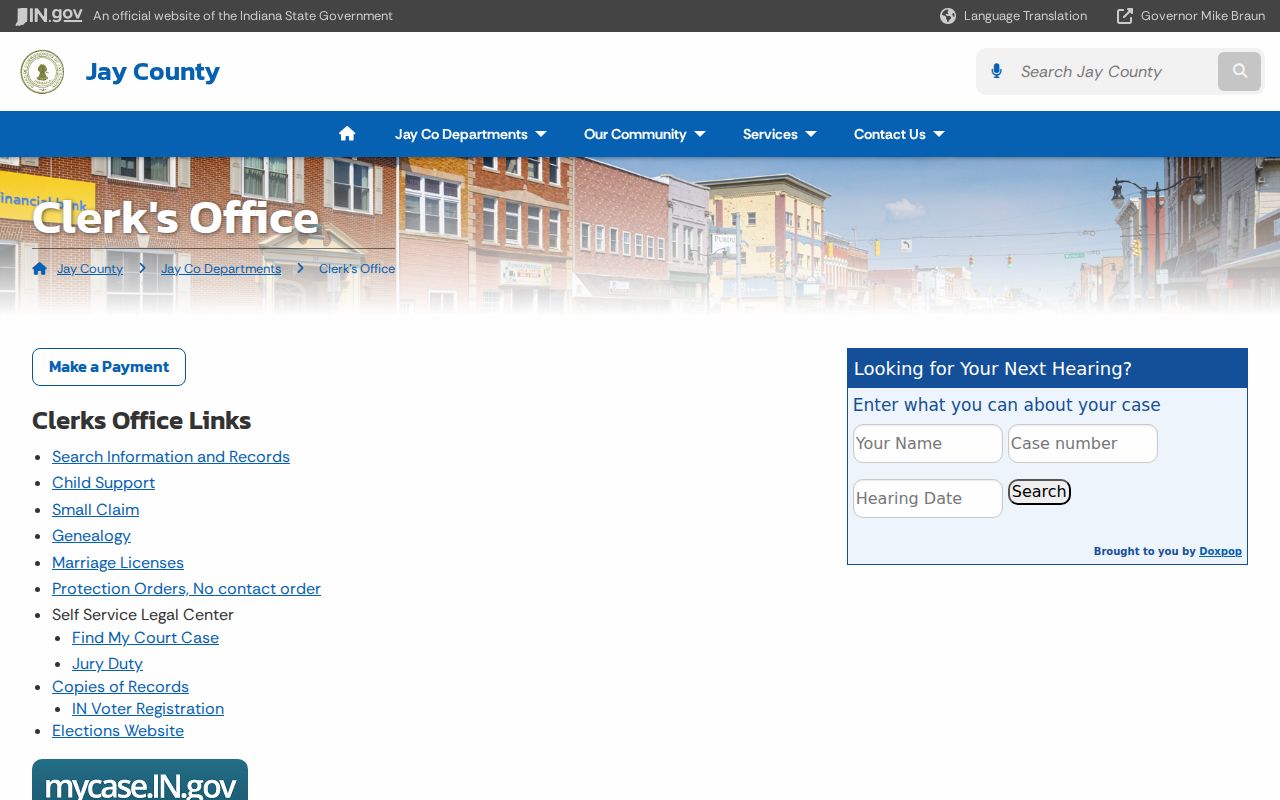Expand the Jay Co Departments menu
Image resolution: width=1280 pixels, height=800 pixels.
[471, 134]
